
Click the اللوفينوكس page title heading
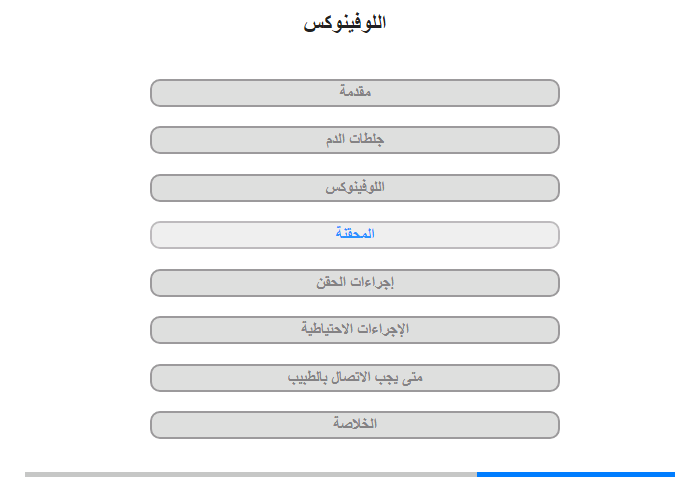[345, 22]
